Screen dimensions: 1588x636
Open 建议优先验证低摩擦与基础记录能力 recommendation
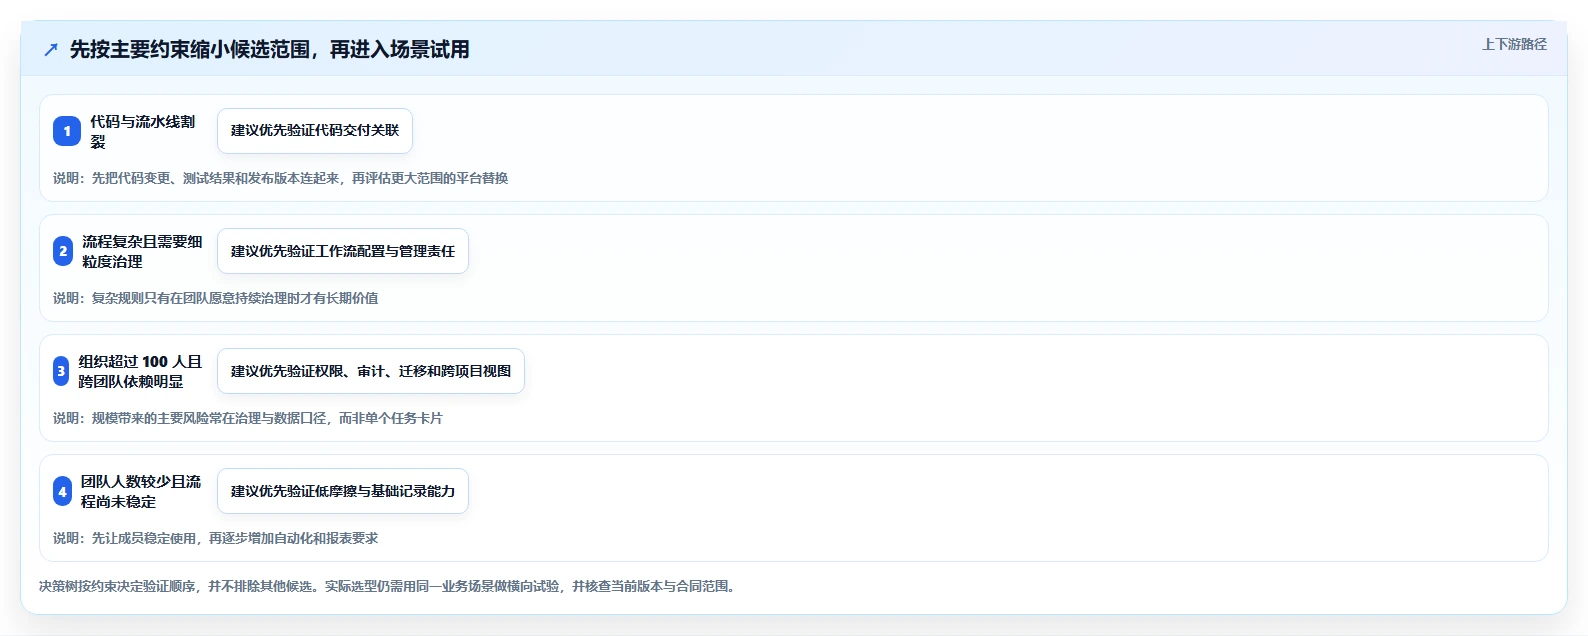click(343, 491)
